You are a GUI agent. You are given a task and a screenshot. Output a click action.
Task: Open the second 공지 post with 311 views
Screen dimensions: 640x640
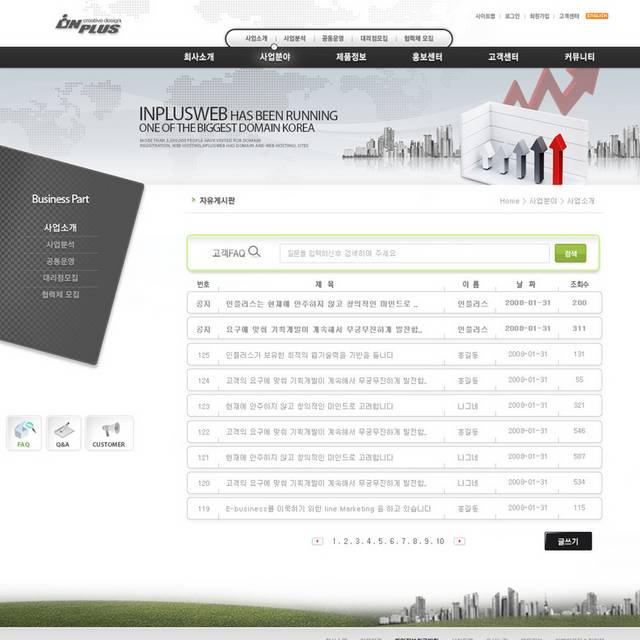[x=324, y=329]
